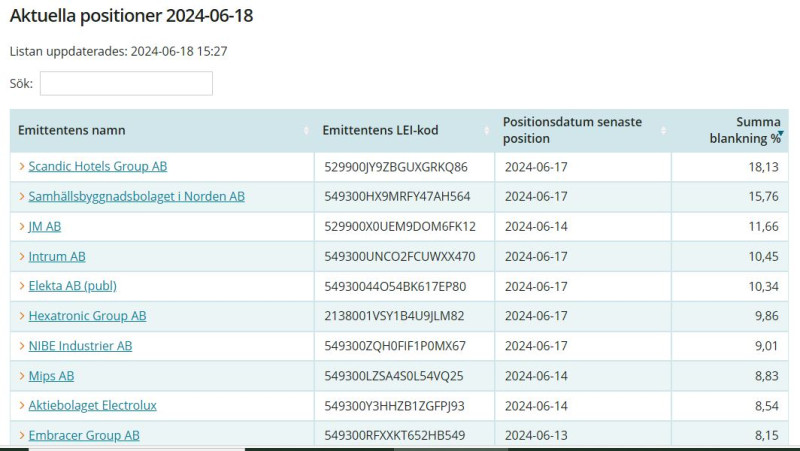
Task: Select LEI code 549300Y3HHZB1ZGFPJ93
Action: click(394, 406)
